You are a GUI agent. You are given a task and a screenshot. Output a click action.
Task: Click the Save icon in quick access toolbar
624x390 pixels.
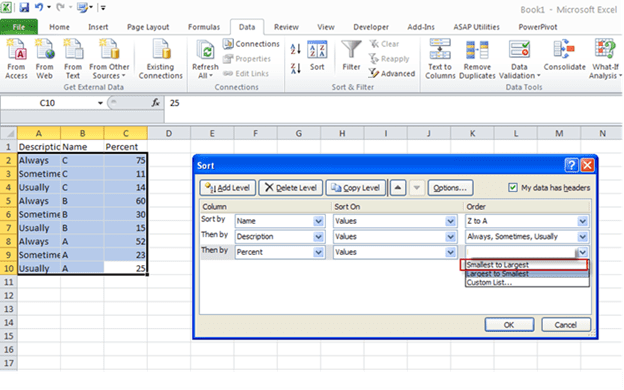[24, 7]
